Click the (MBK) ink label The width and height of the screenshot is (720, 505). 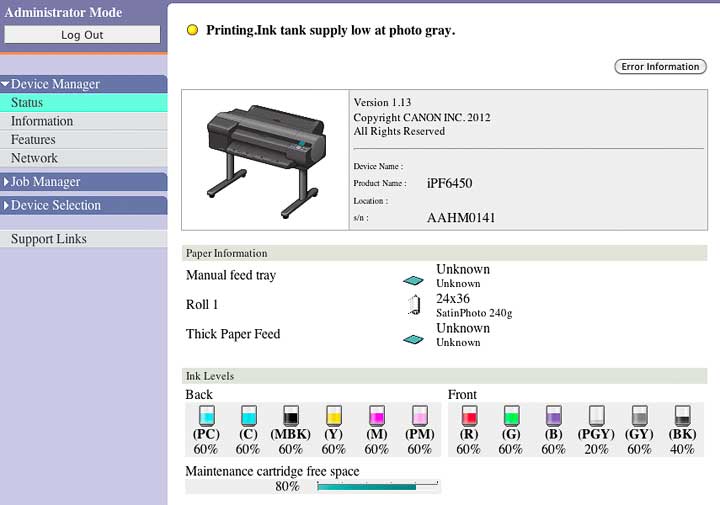(291, 434)
